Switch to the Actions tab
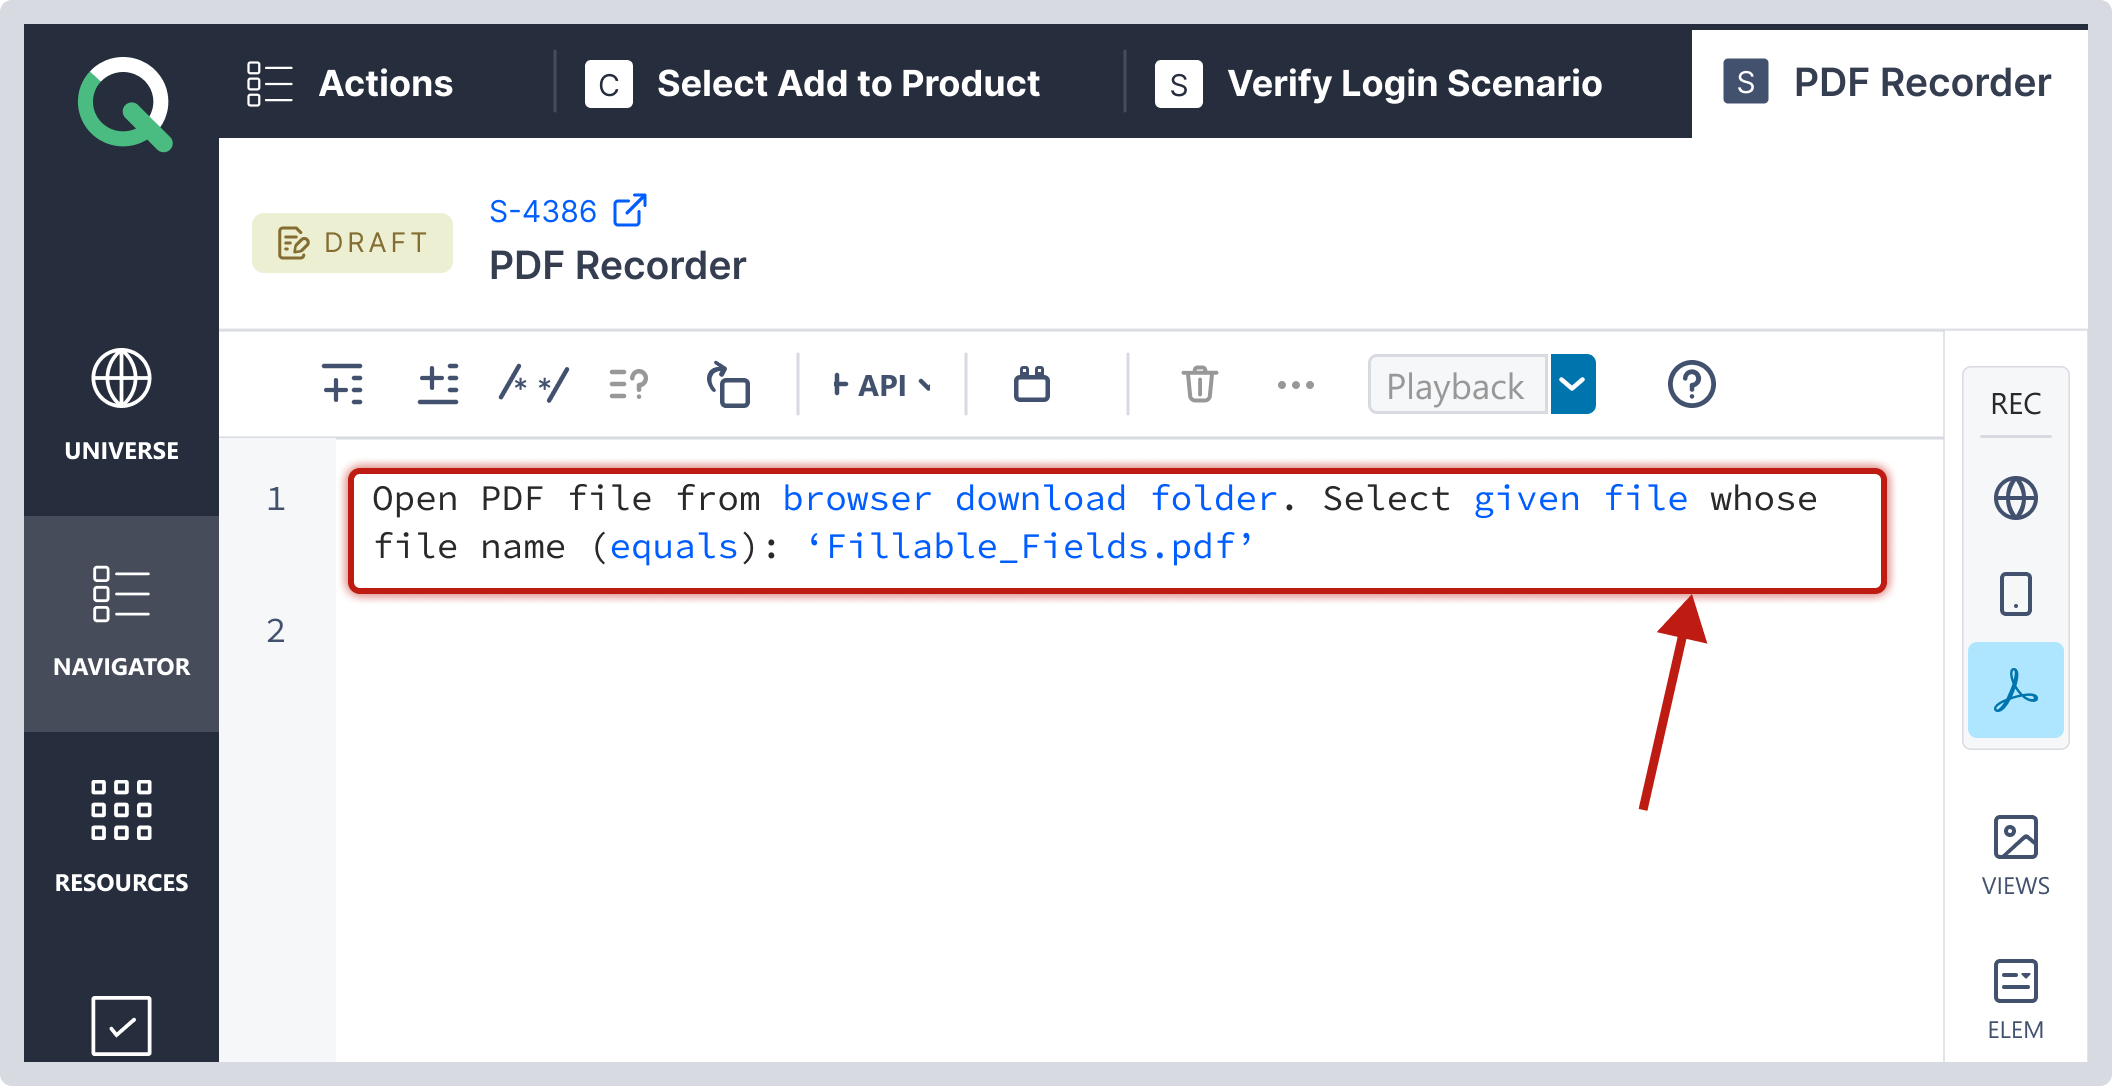 click(x=350, y=84)
